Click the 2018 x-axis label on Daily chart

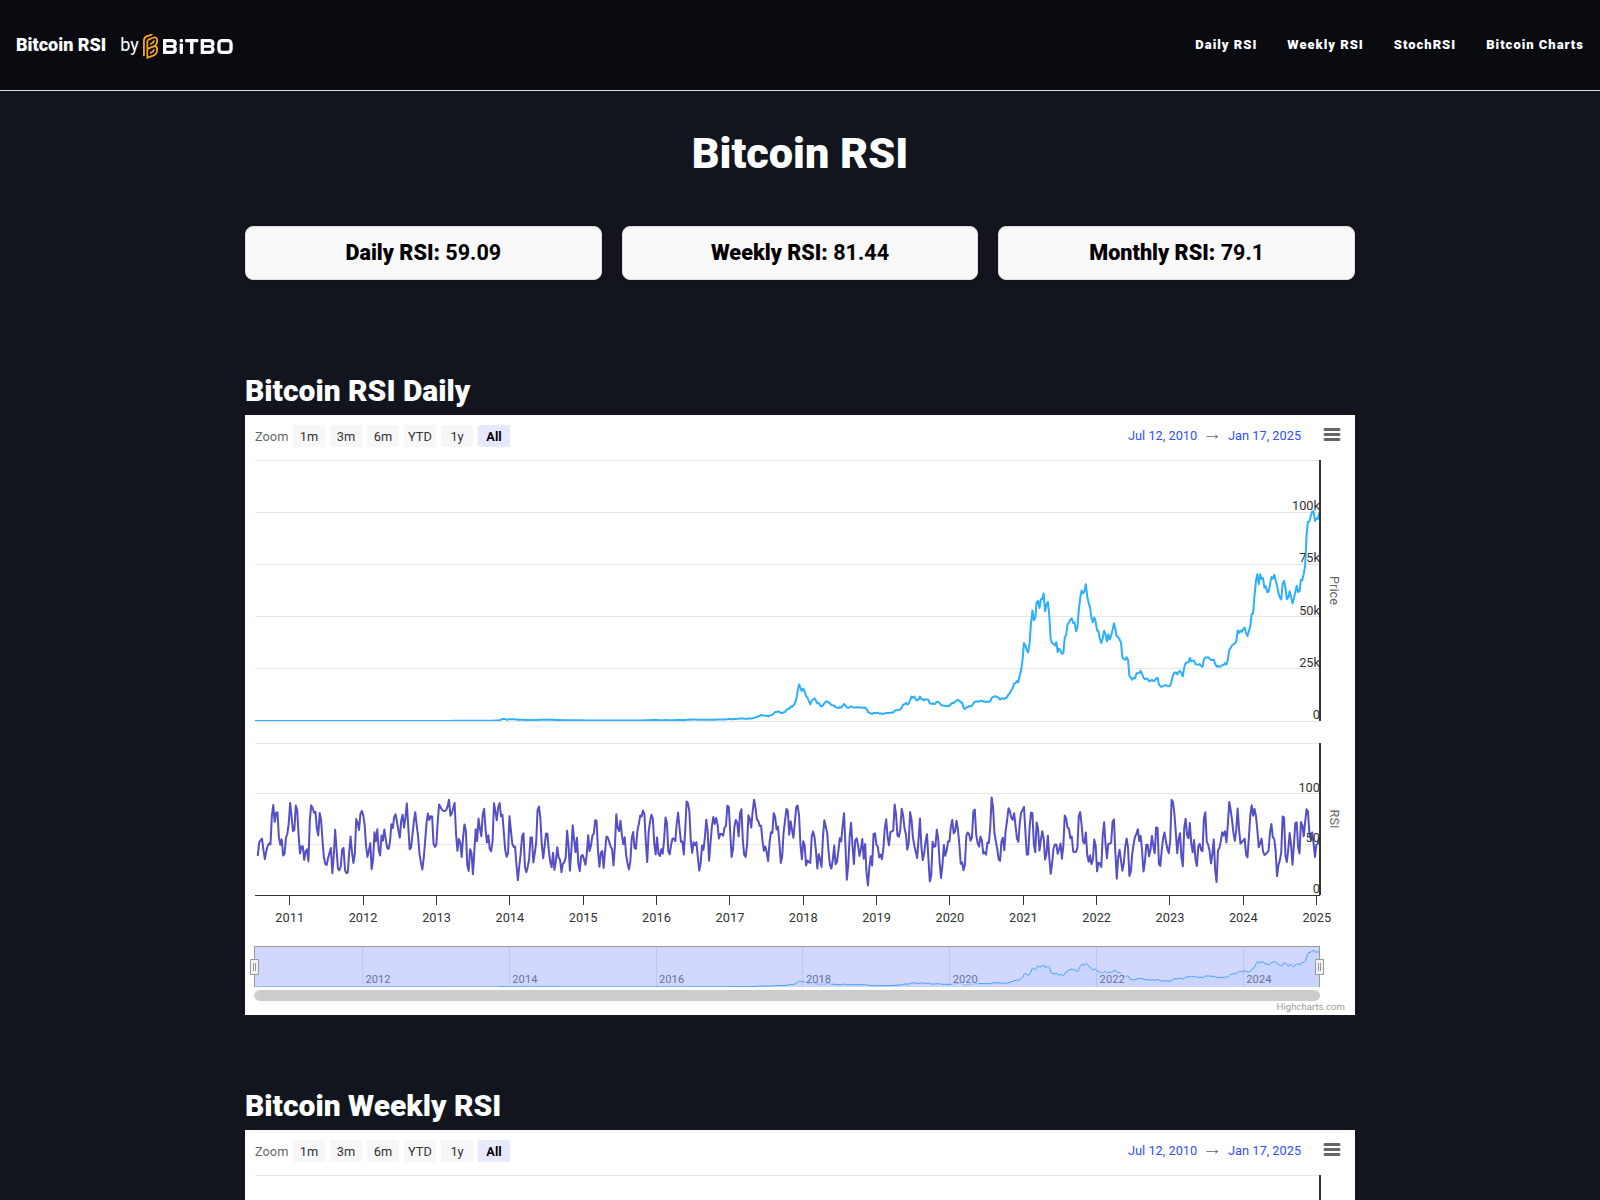(x=803, y=918)
